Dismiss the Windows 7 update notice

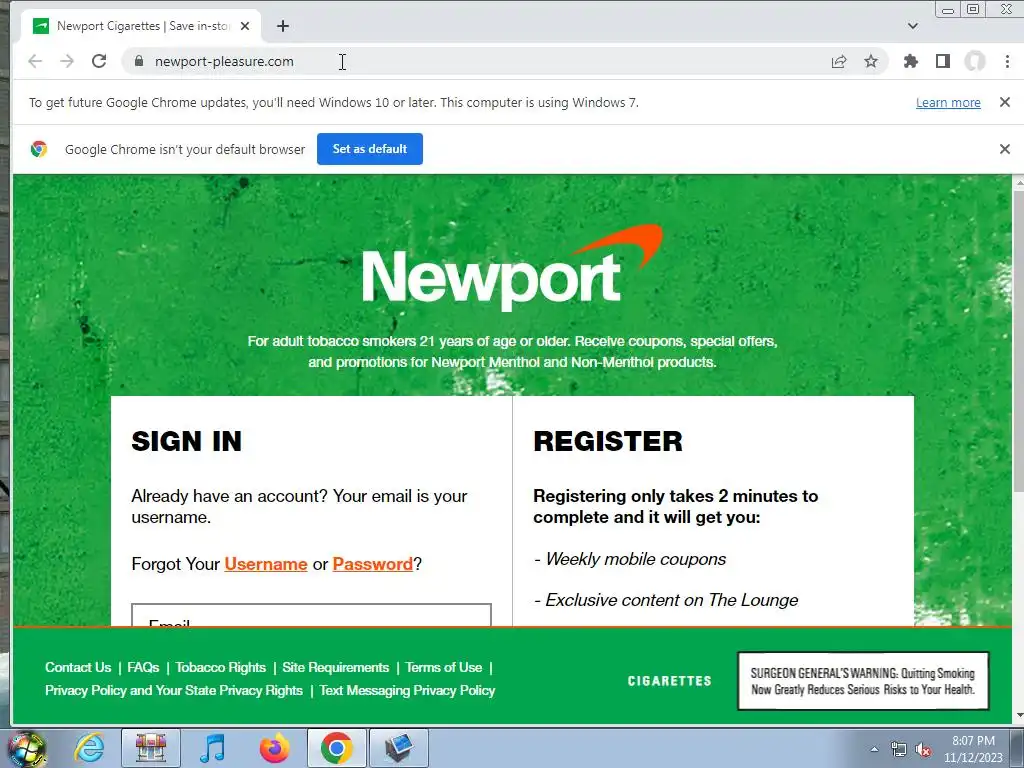pos(1004,102)
